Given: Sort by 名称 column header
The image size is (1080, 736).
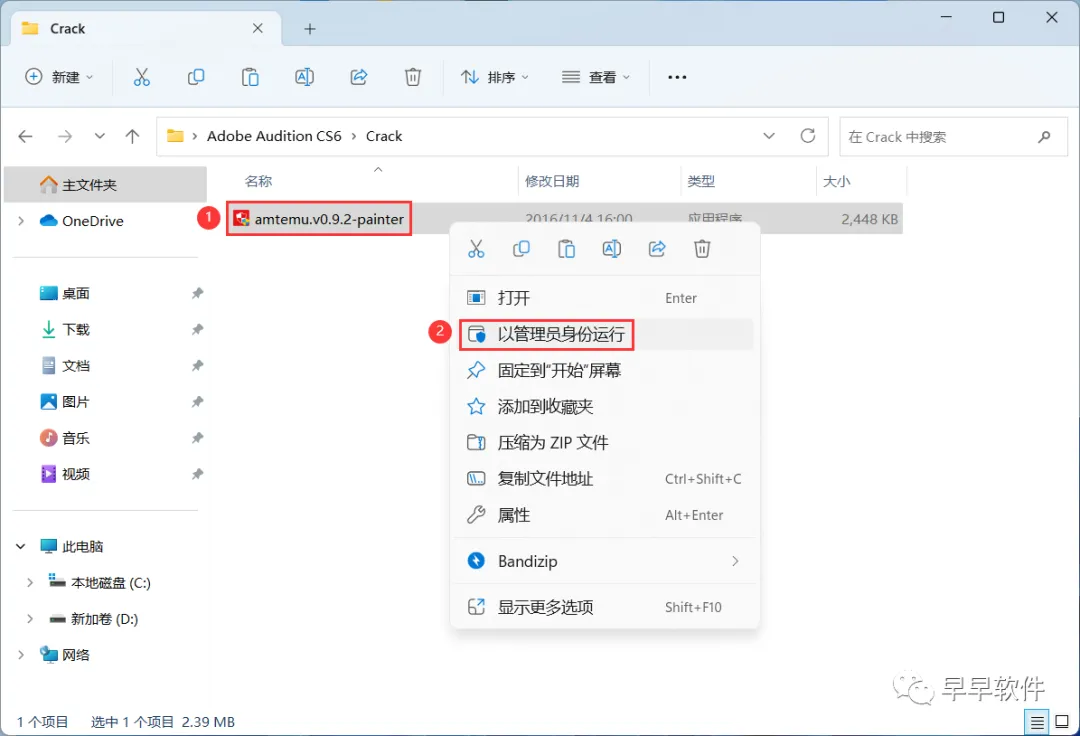Looking at the screenshot, I should pyautogui.click(x=258, y=181).
